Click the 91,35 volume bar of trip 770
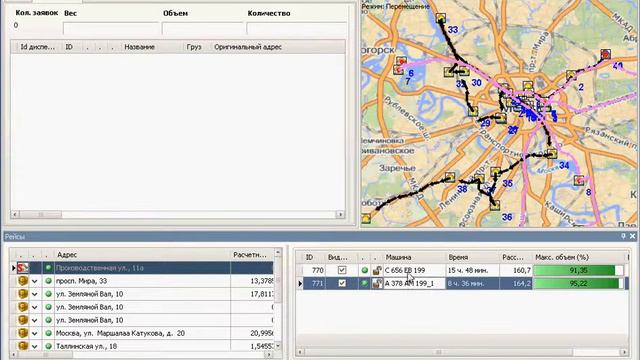The width and height of the screenshot is (640, 360). click(x=578, y=270)
